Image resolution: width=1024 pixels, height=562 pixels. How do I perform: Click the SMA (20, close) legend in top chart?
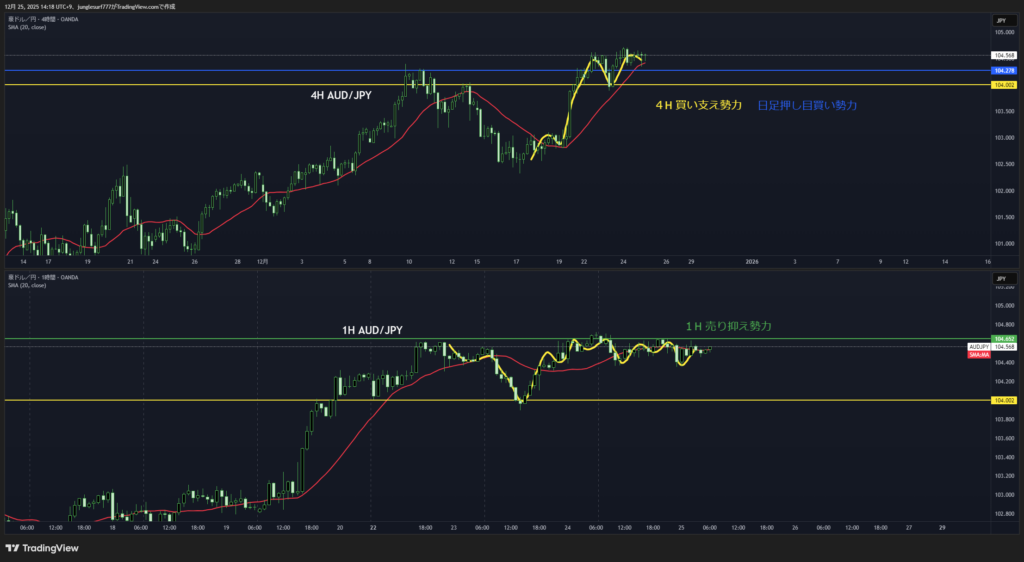[x=27, y=27]
